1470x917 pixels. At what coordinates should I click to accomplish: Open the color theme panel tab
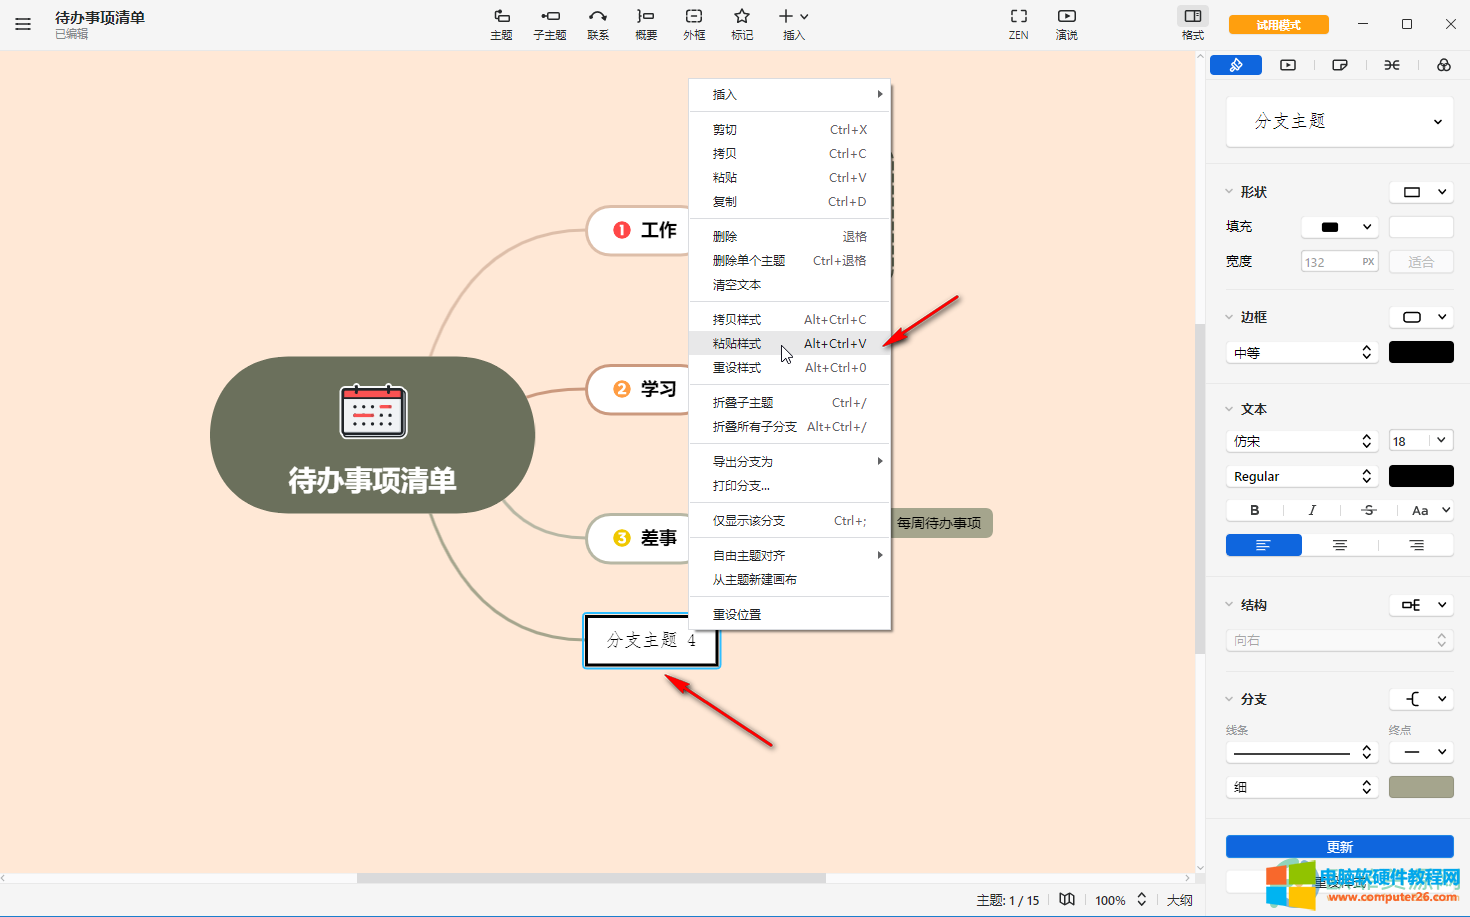[1444, 65]
